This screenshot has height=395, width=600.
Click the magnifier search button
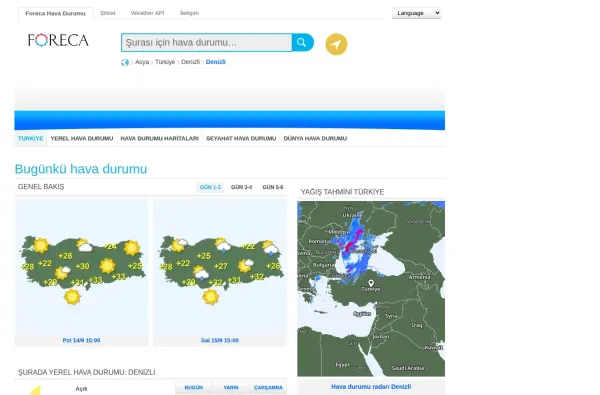coord(302,42)
